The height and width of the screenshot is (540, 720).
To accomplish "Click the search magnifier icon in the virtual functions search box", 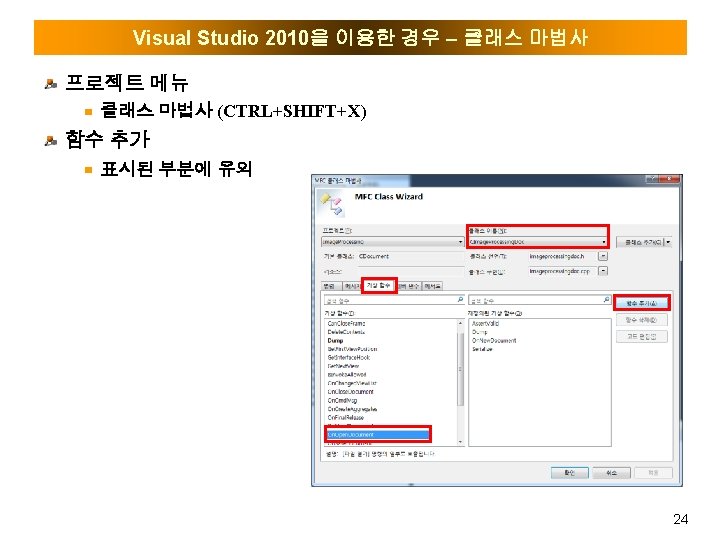I will (x=460, y=299).
